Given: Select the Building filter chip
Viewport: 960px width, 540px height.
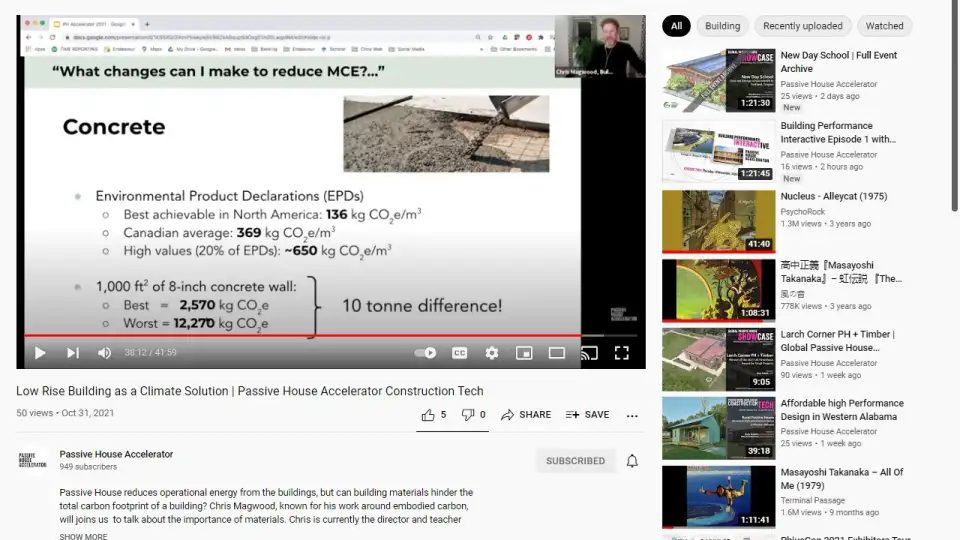Looking at the screenshot, I should click(x=722, y=26).
